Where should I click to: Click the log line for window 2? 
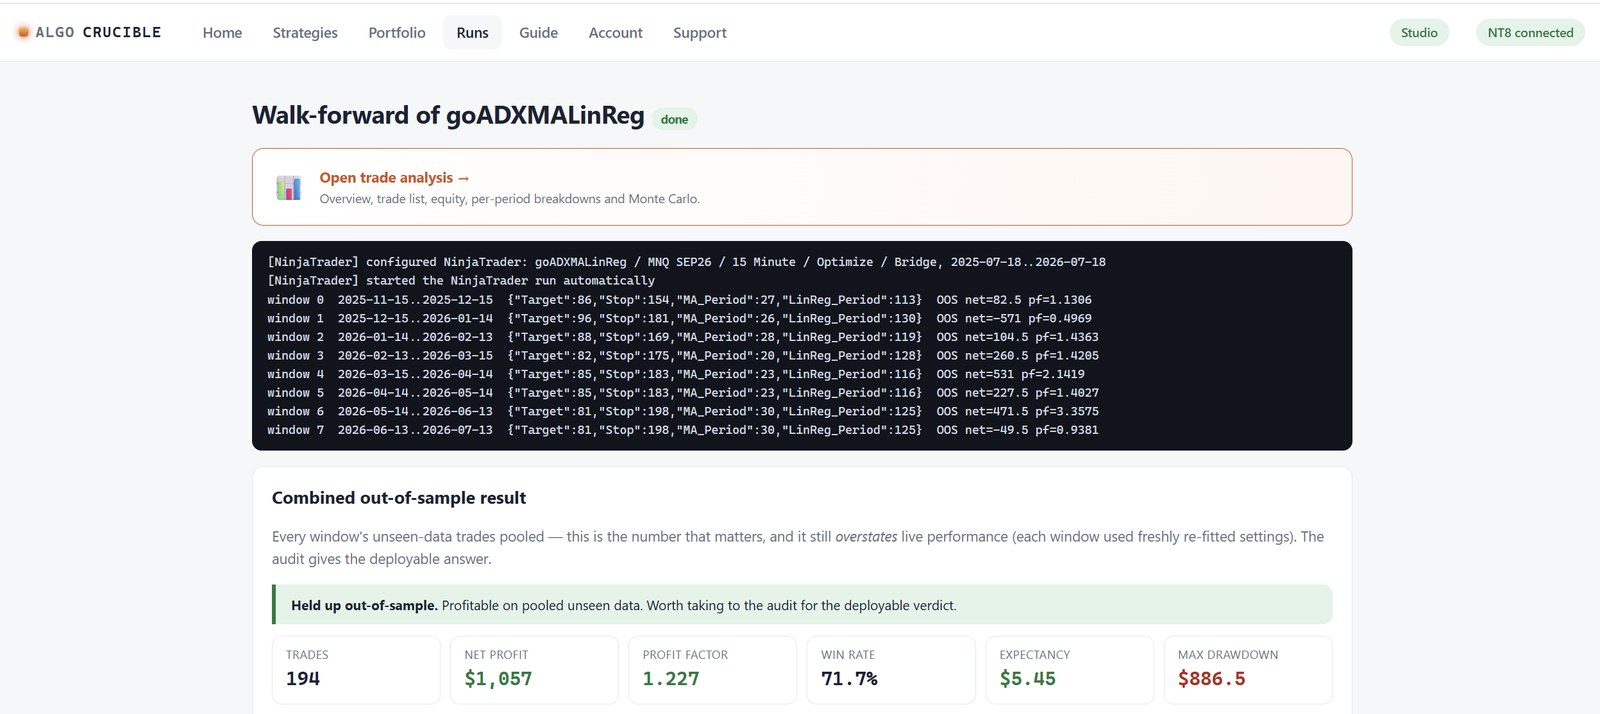pos(683,337)
